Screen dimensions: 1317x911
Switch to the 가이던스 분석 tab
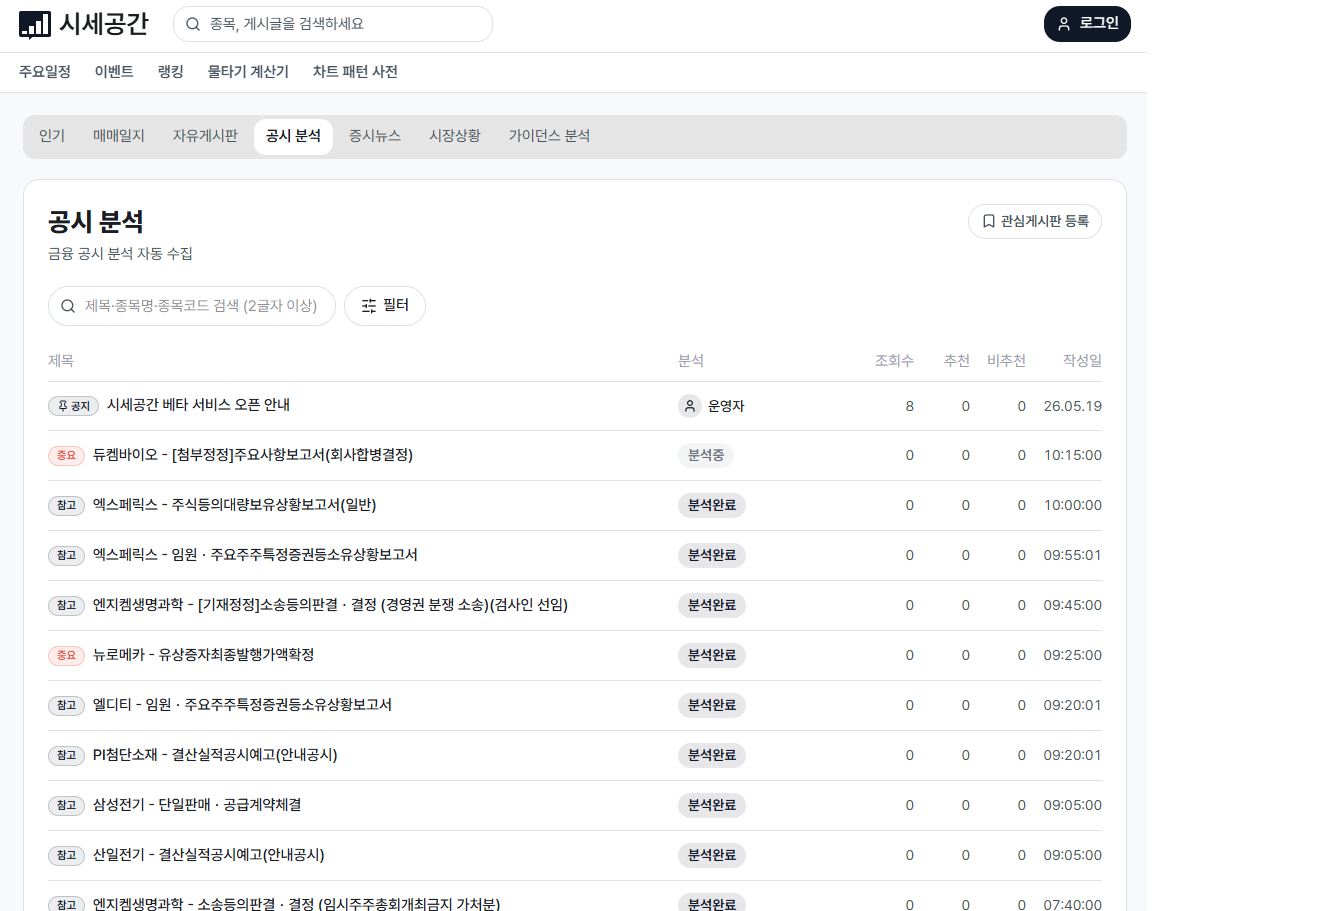pyautogui.click(x=549, y=136)
